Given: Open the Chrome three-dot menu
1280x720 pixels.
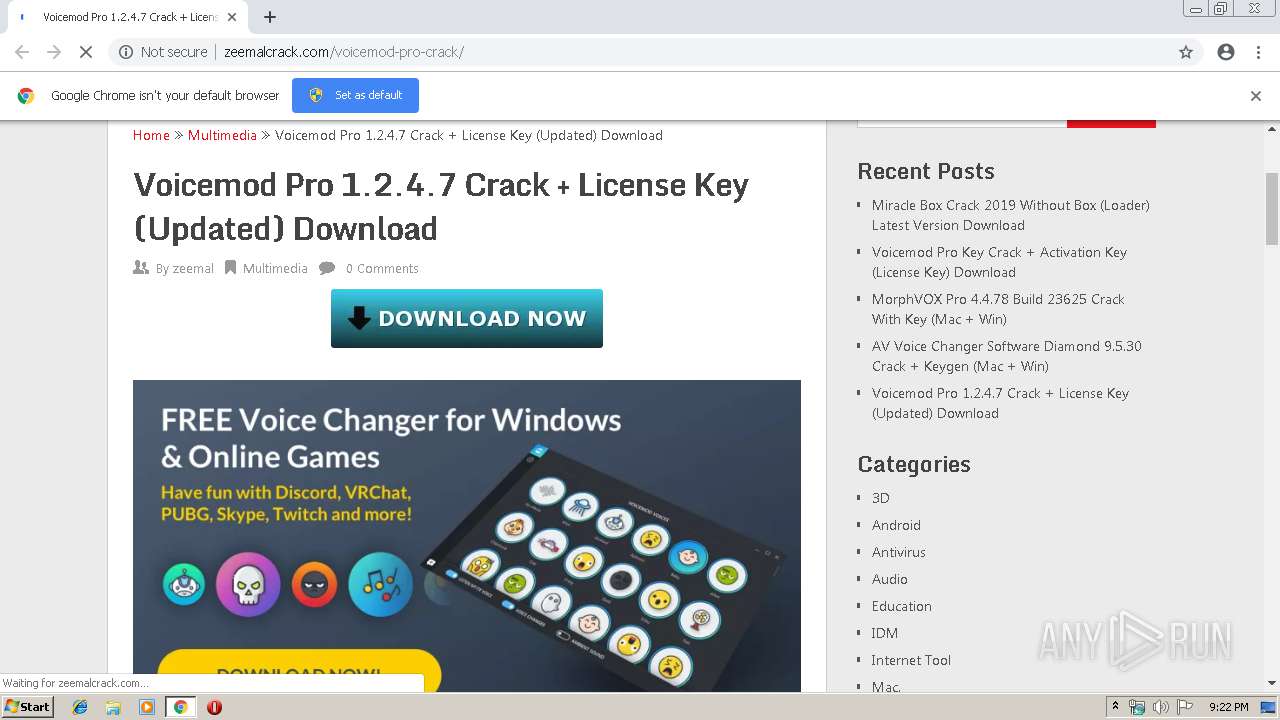Looking at the screenshot, I should [1258, 52].
